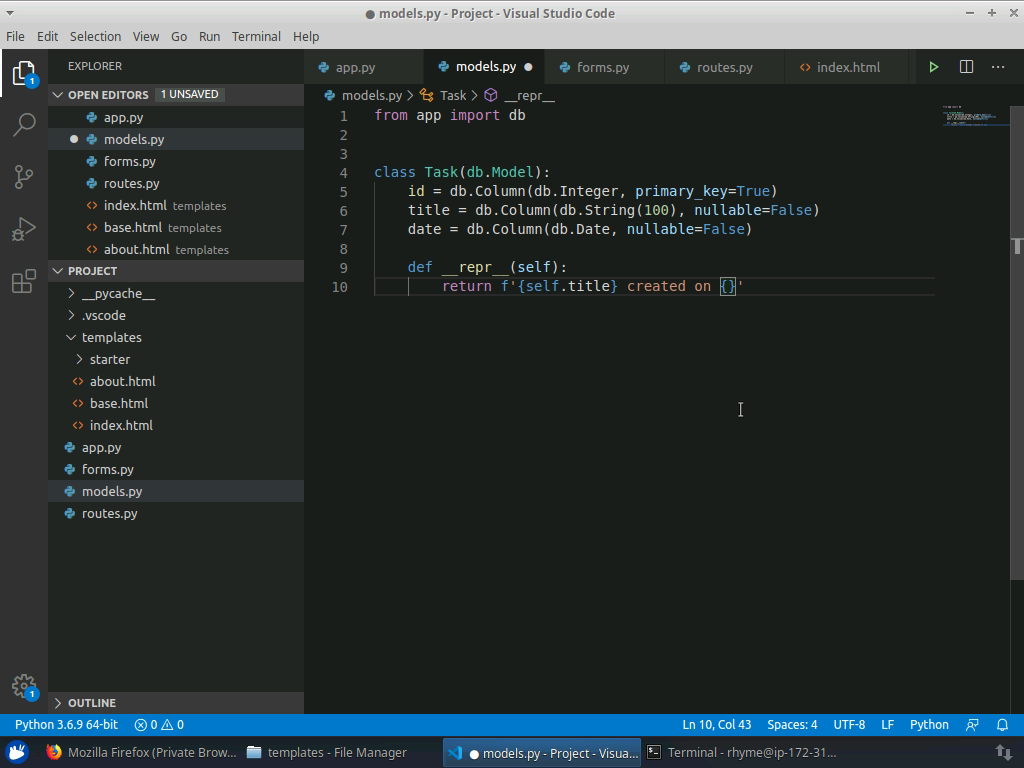Collapse the templates folder
The width and height of the screenshot is (1024, 768).
pos(70,337)
